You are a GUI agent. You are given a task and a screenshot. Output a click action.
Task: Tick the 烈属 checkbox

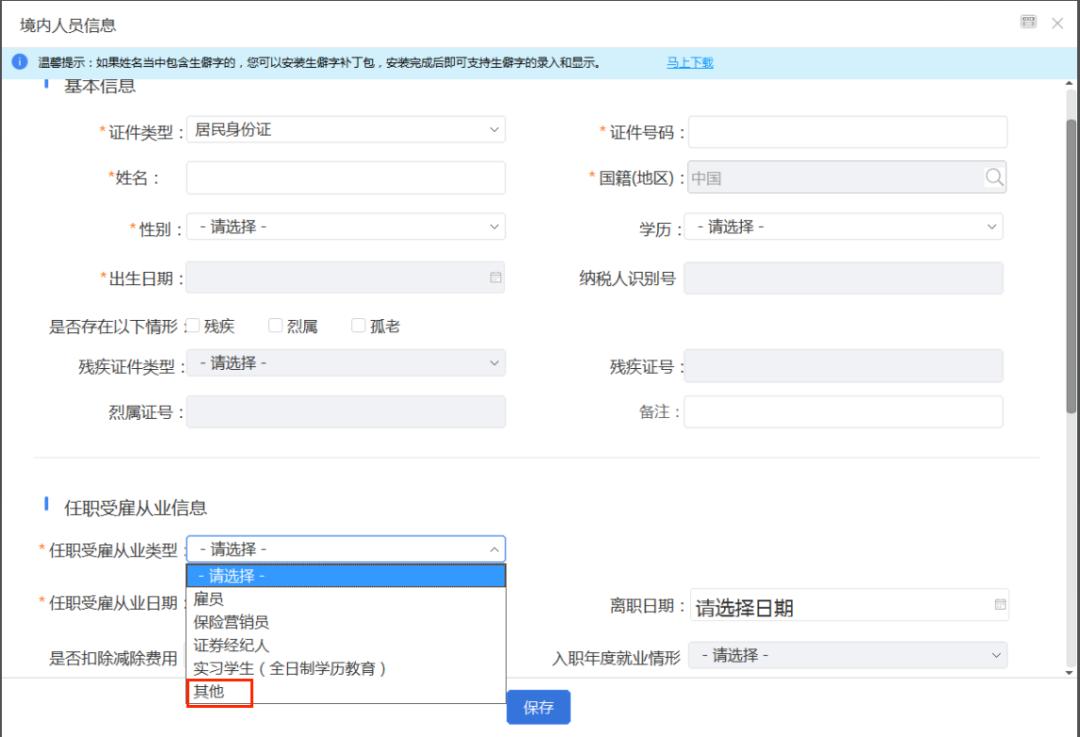pyautogui.click(x=276, y=326)
